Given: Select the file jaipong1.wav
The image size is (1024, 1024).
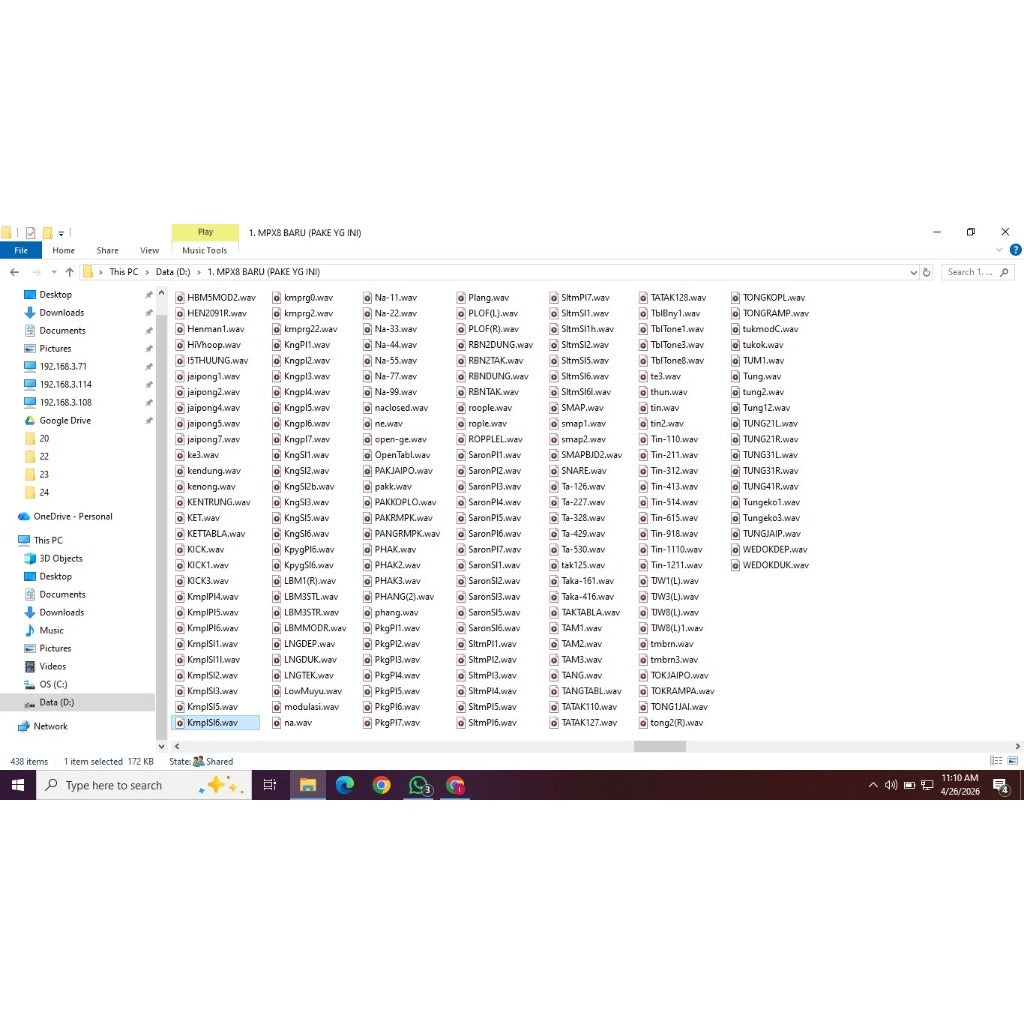Looking at the screenshot, I should coord(213,376).
